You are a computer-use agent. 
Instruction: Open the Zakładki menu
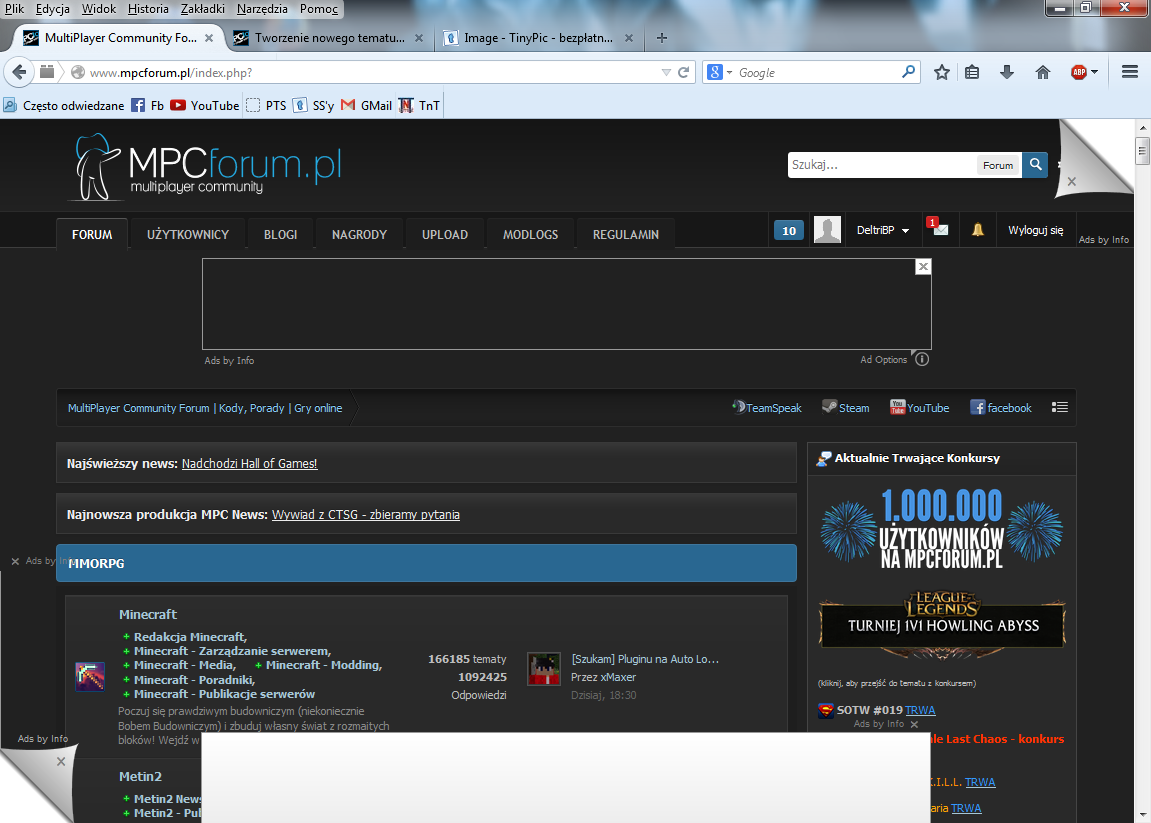click(203, 9)
